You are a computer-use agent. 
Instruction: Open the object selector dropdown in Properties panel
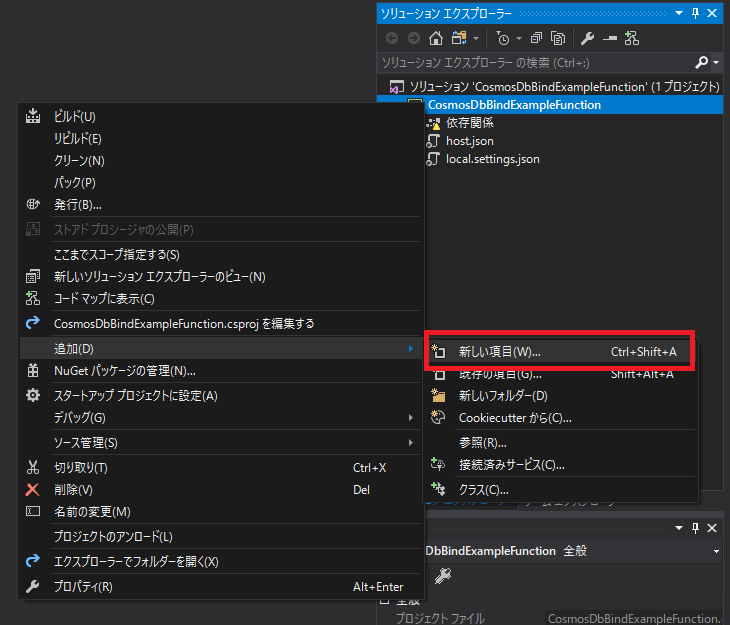pos(716,551)
